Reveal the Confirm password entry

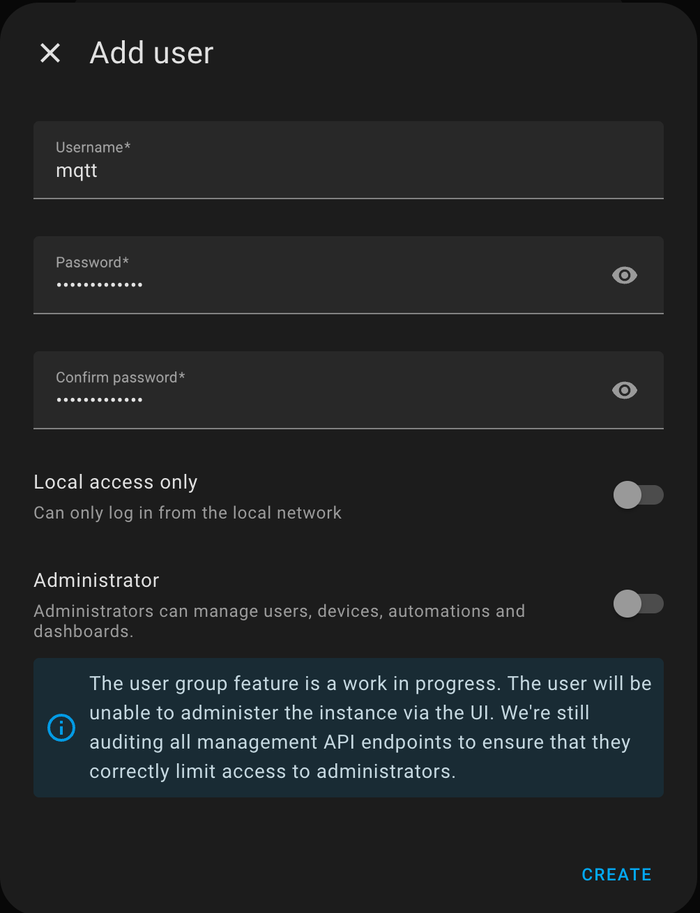pyautogui.click(x=624, y=390)
